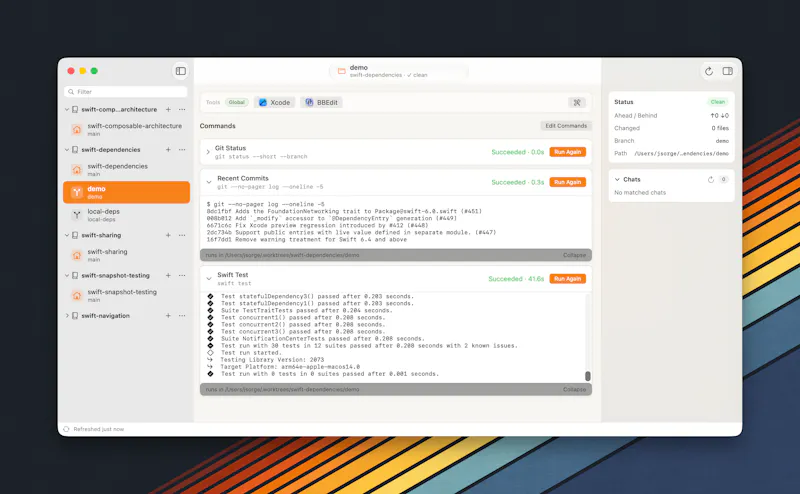This screenshot has height=494, width=800.
Task: Click the 'Succeeded · 41.6s' status text
Action: click(516, 279)
